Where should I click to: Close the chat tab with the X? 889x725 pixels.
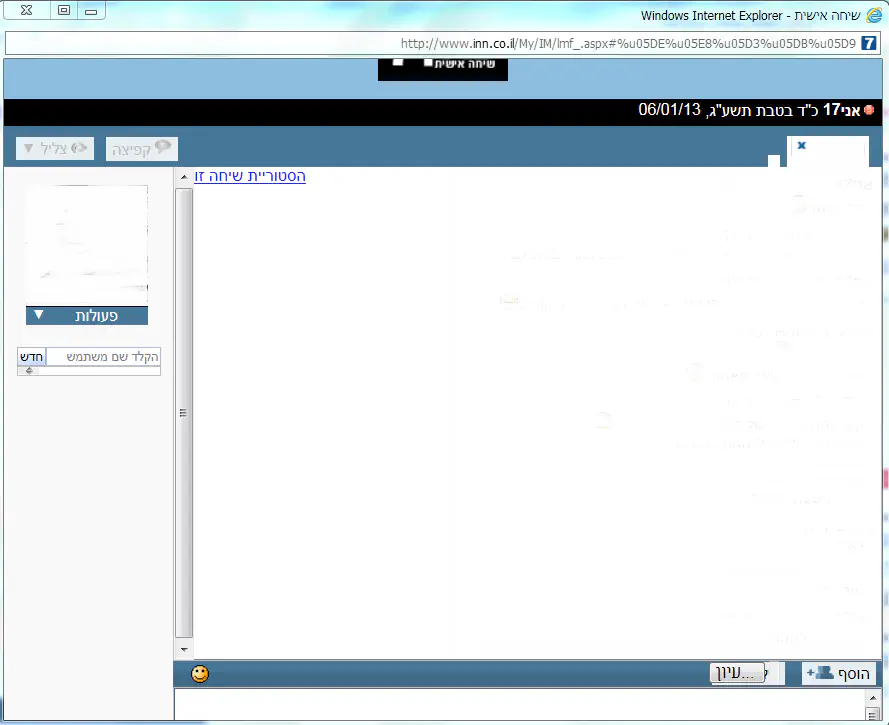point(801,146)
